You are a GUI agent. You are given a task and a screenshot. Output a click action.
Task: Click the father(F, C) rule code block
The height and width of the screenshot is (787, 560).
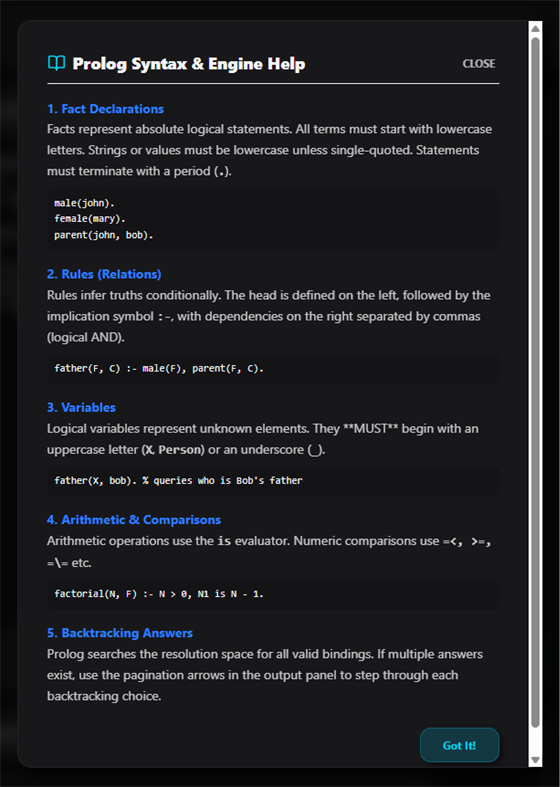coord(273,368)
